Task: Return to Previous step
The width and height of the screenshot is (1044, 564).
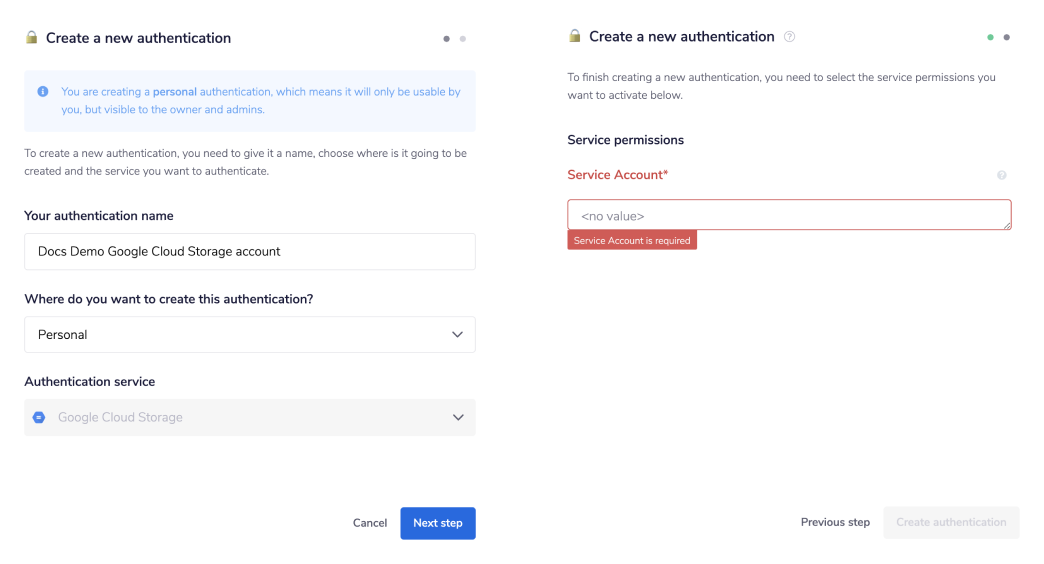Action: pyautogui.click(x=835, y=522)
